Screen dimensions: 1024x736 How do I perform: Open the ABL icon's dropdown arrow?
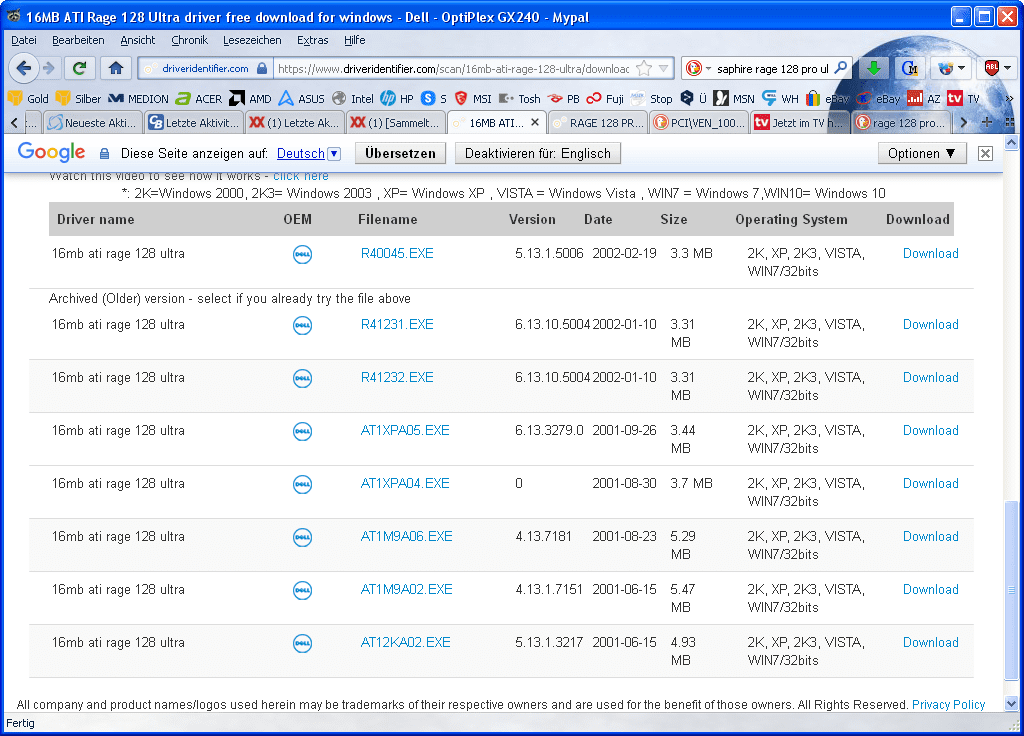pos(1008,68)
